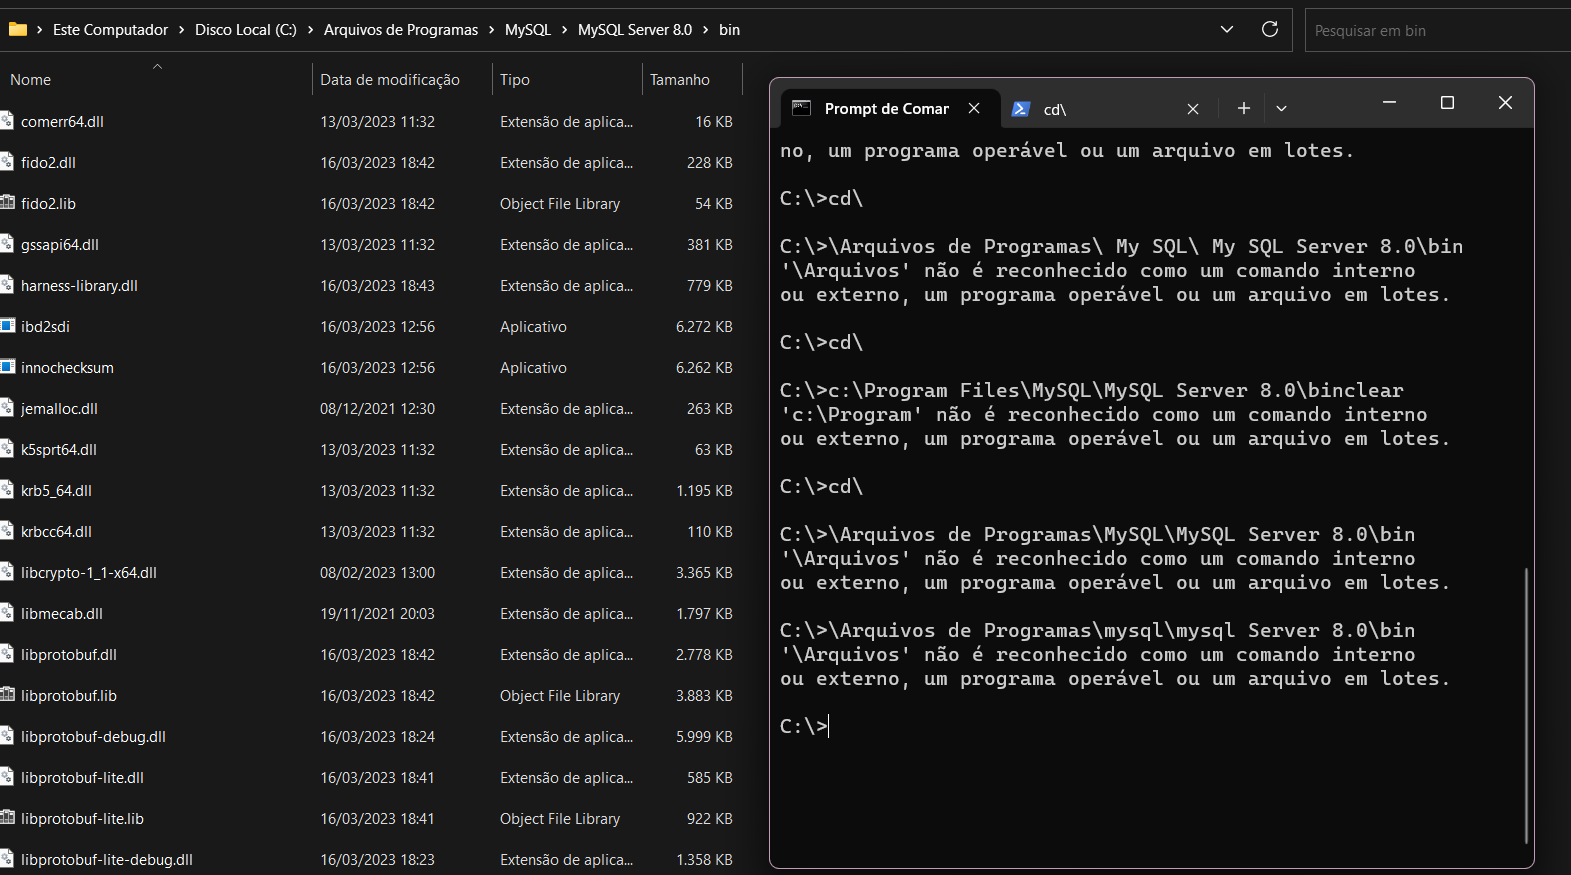Click the fido2.lib library file icon
The width and height of the screenshot is (1571, 875).
[8, 203]
